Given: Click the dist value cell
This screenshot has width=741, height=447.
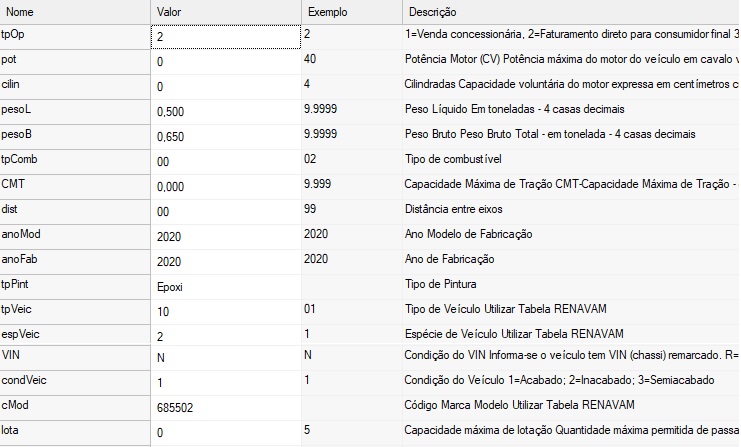Looking at the screenshot, I should 225,211.
